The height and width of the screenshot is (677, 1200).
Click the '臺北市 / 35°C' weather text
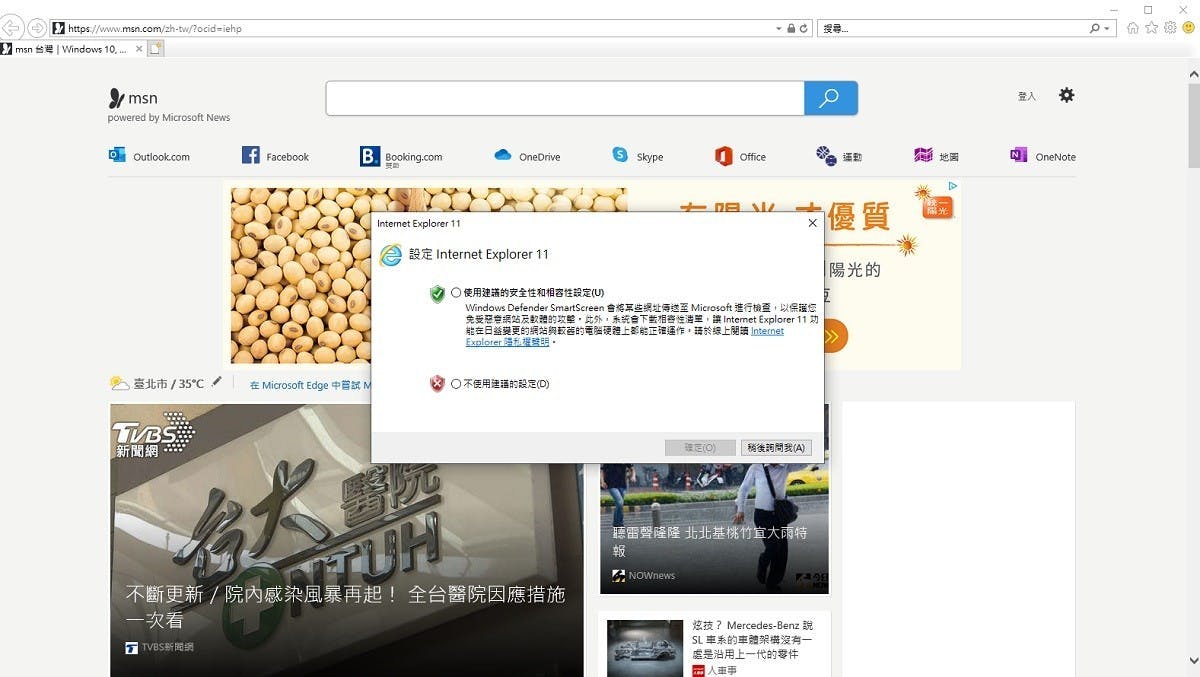169,384
